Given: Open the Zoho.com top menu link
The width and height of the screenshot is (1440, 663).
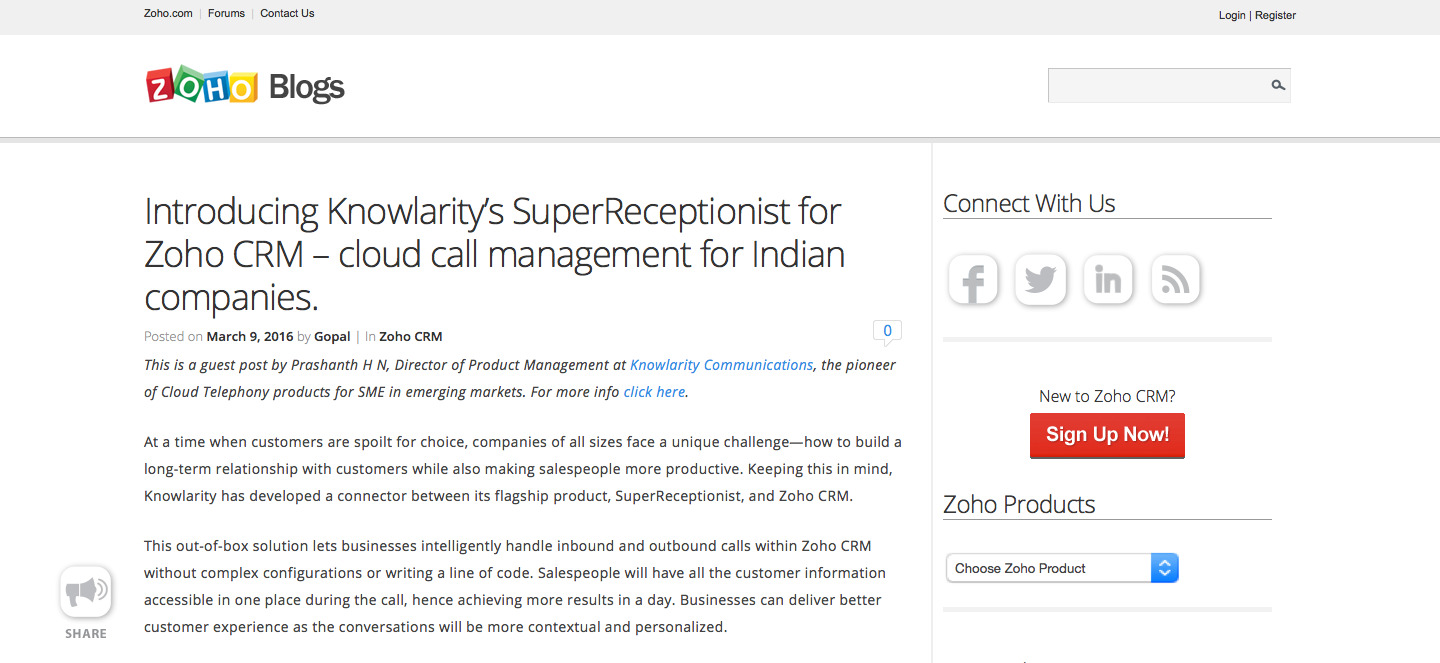Looking at the screenshot, I should [x=168, y=13].
